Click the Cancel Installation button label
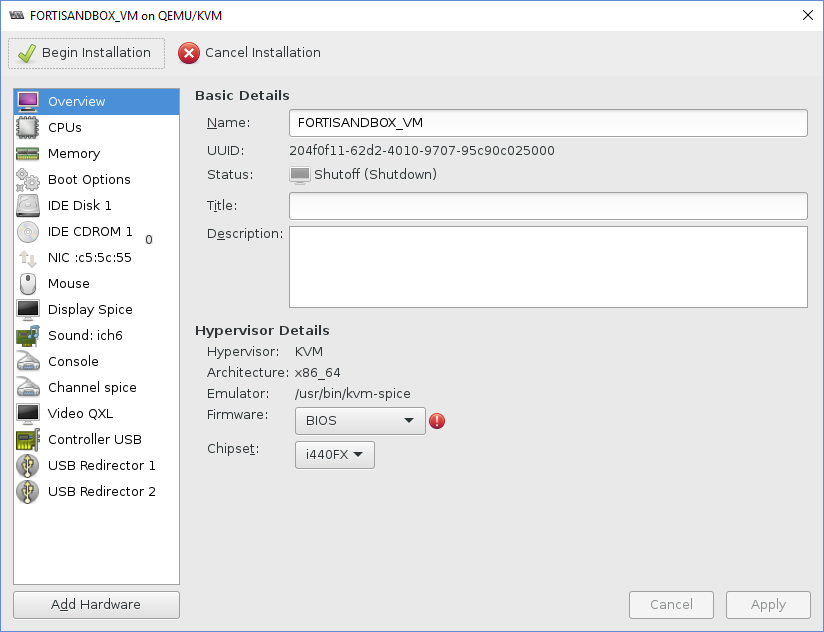The height and width of the screenshot is (632, 824). coord(263,53)
